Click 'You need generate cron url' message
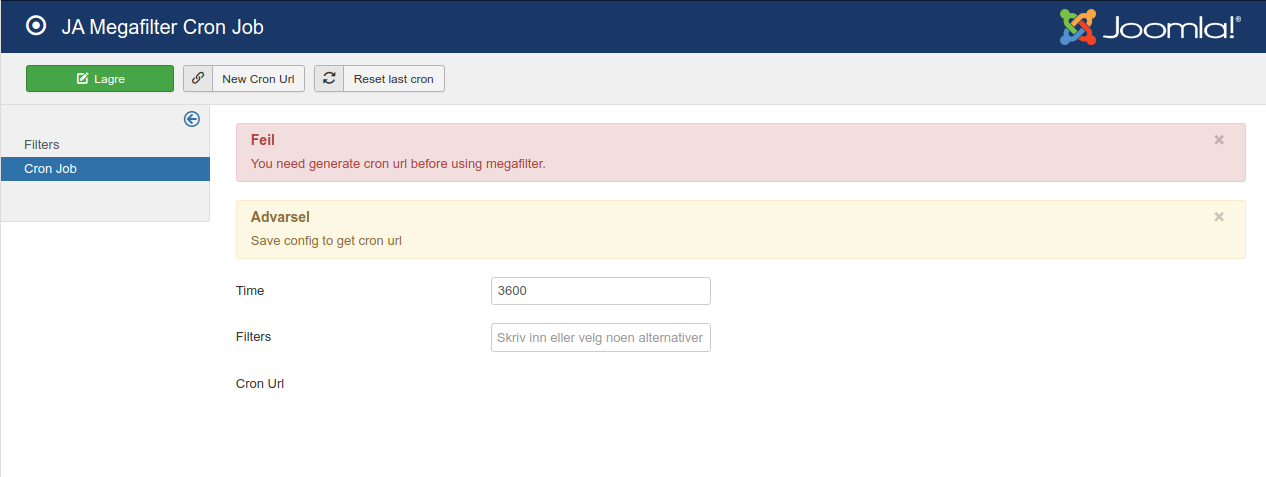Screen dimensions: 1266x477 pyautogui.click(x=398, y=164)
